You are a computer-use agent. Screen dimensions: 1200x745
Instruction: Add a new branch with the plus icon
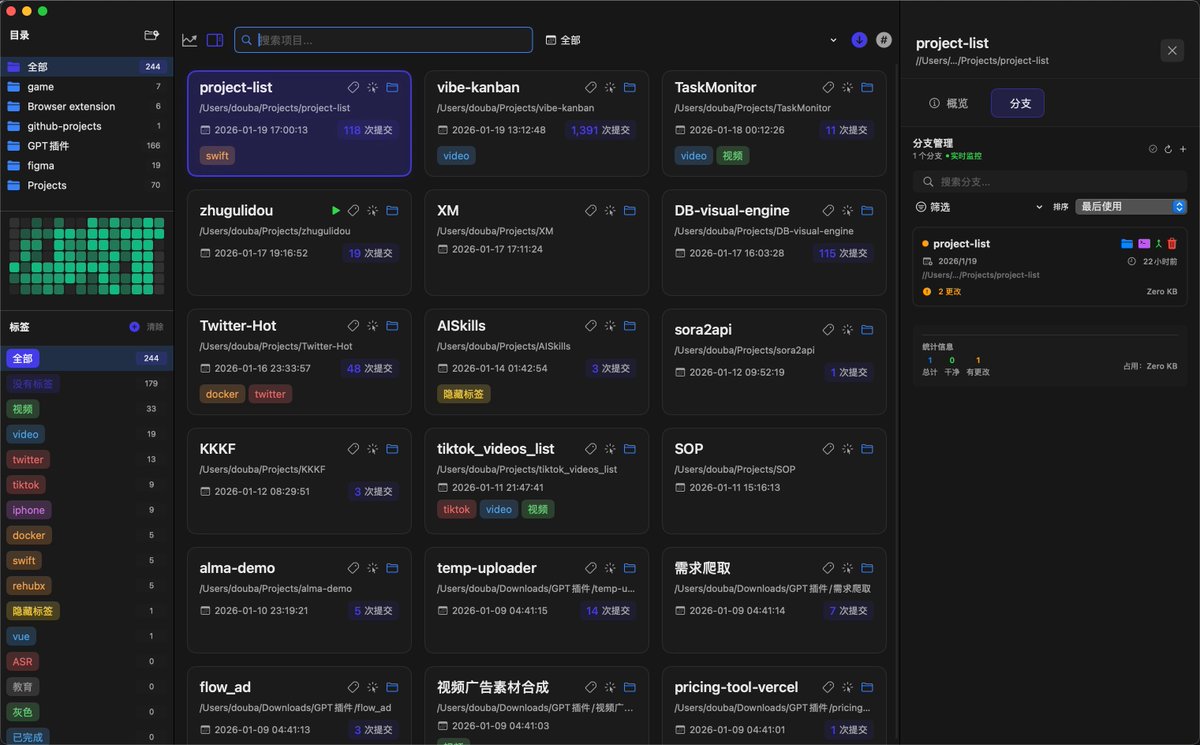click(1183, 148)
